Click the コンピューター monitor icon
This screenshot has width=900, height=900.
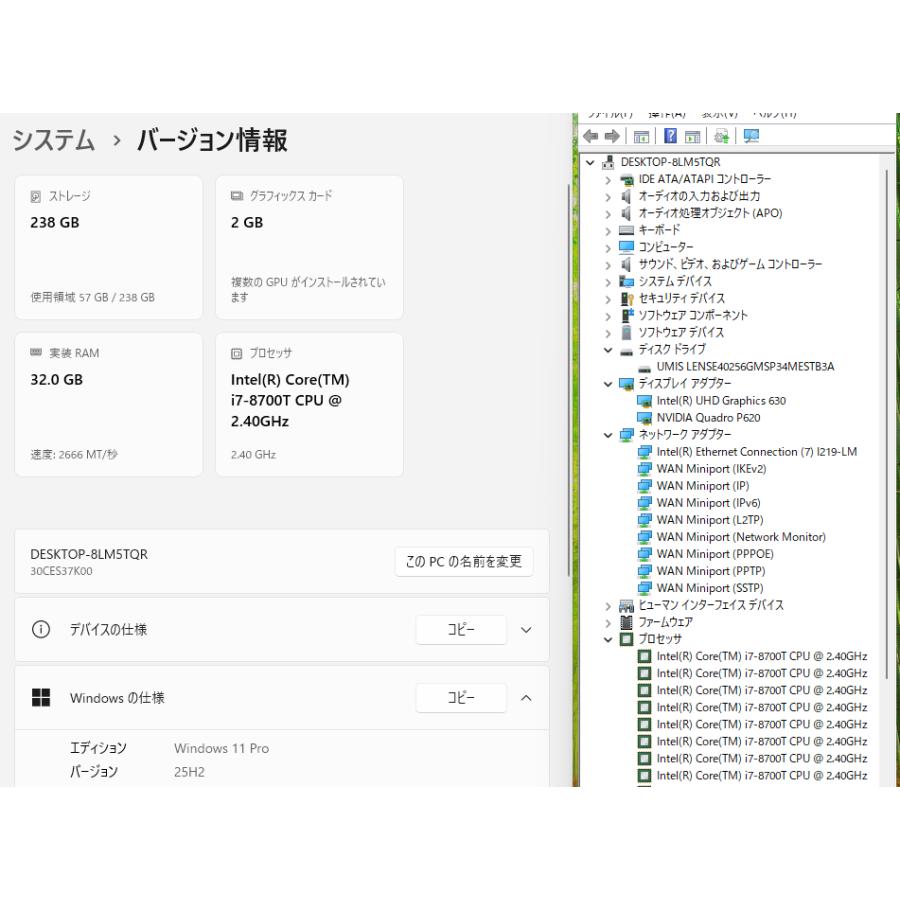pos(626,247)
